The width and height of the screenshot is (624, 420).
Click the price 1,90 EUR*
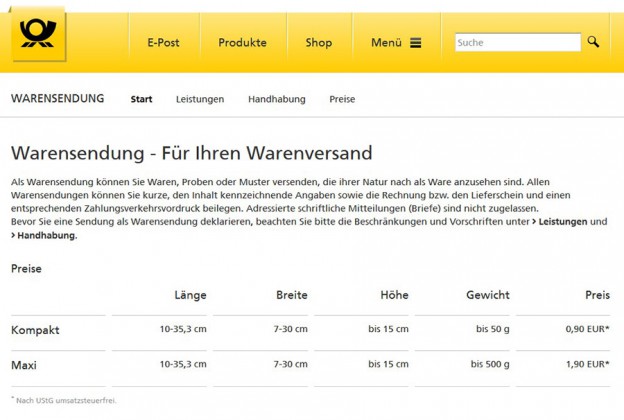coord(587,364)
